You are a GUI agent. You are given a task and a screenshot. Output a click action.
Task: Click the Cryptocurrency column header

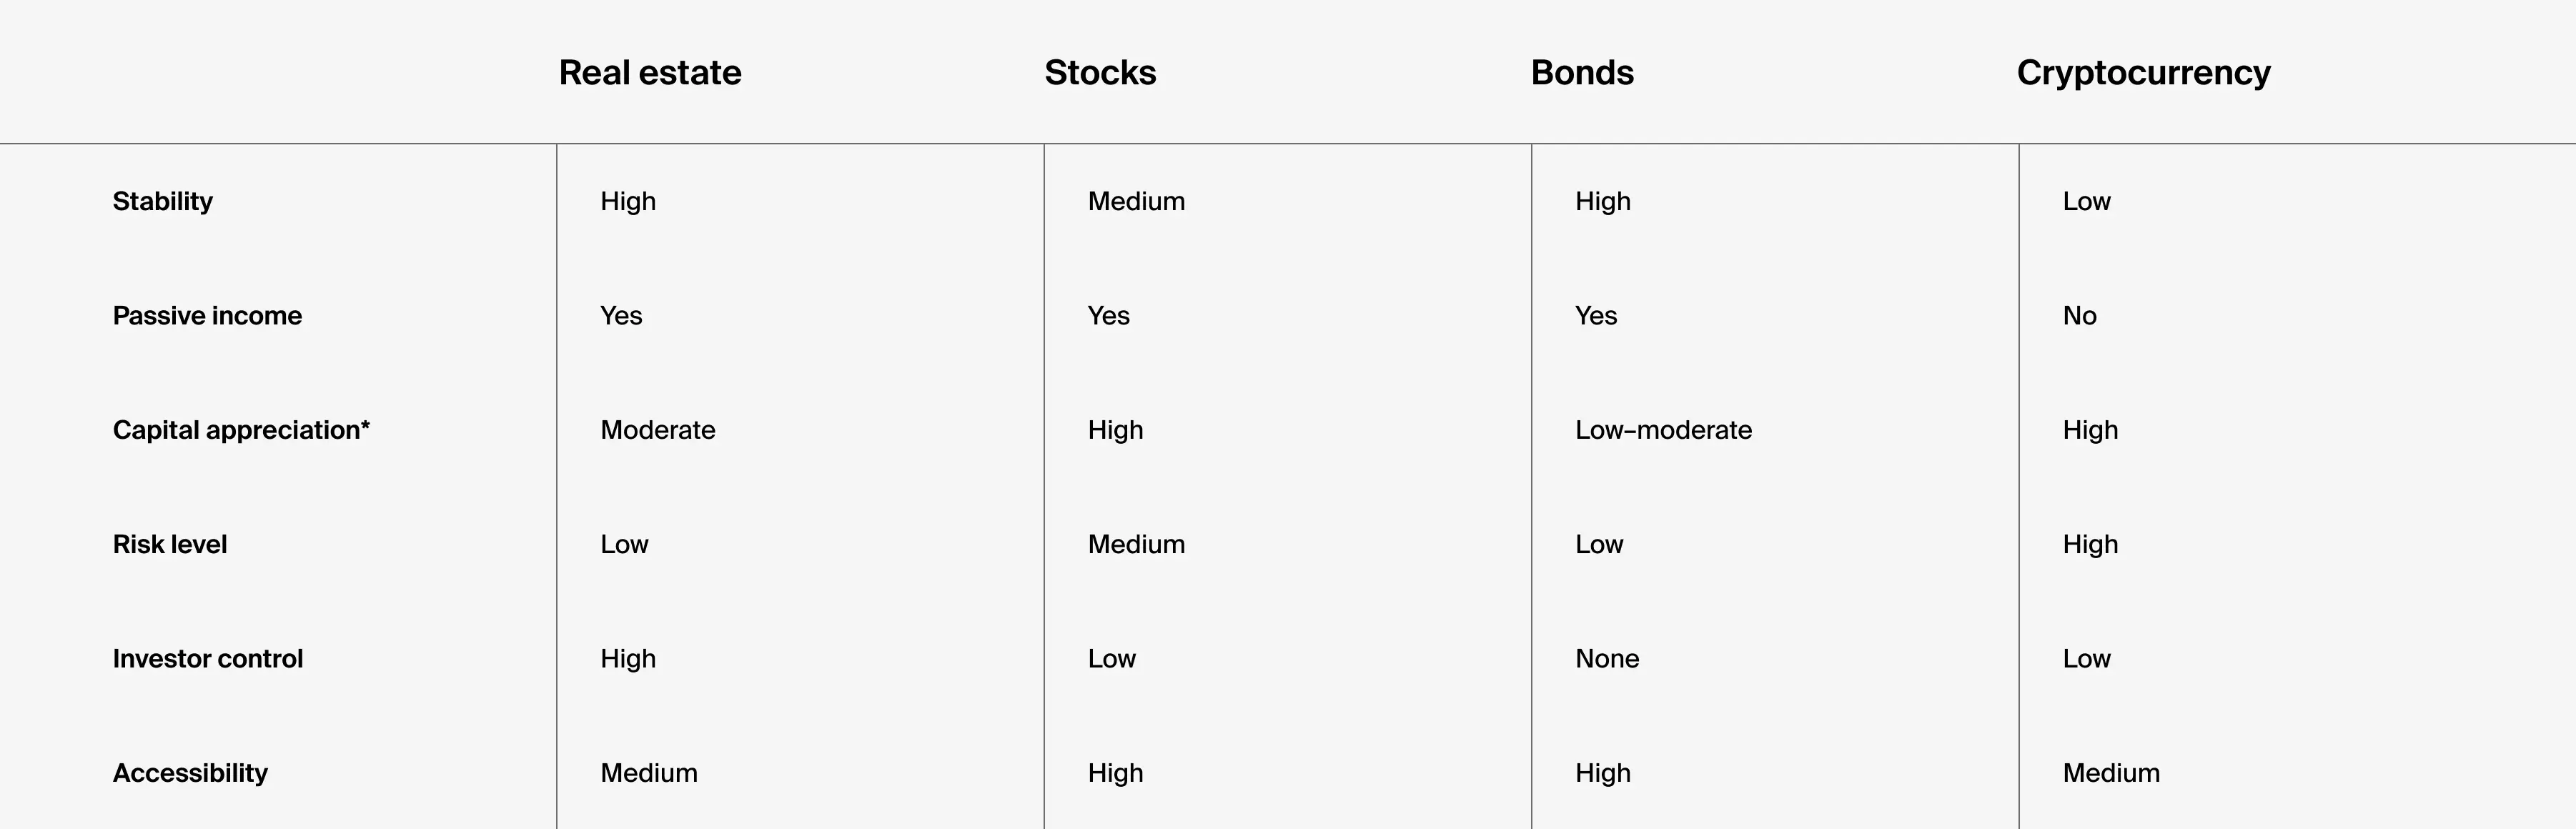2143,73
